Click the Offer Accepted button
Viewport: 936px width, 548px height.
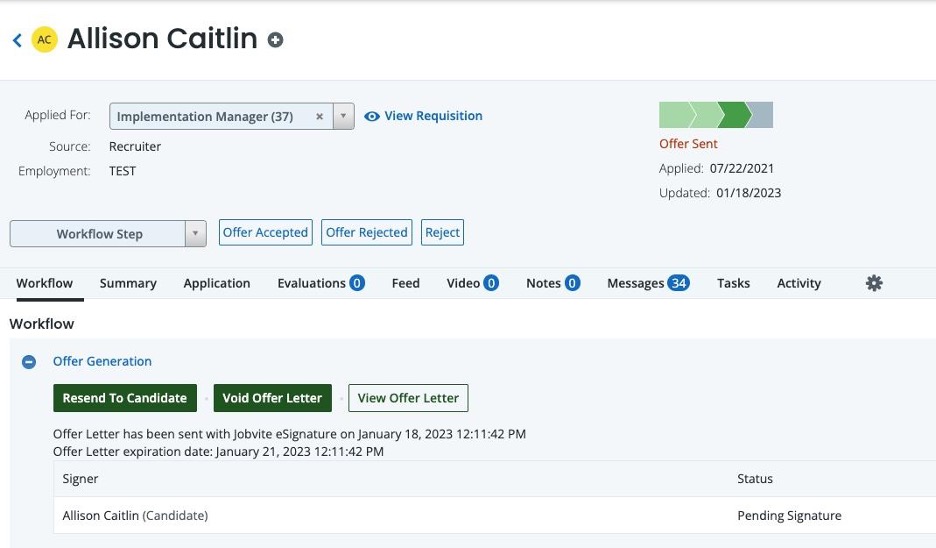point(265,233)
